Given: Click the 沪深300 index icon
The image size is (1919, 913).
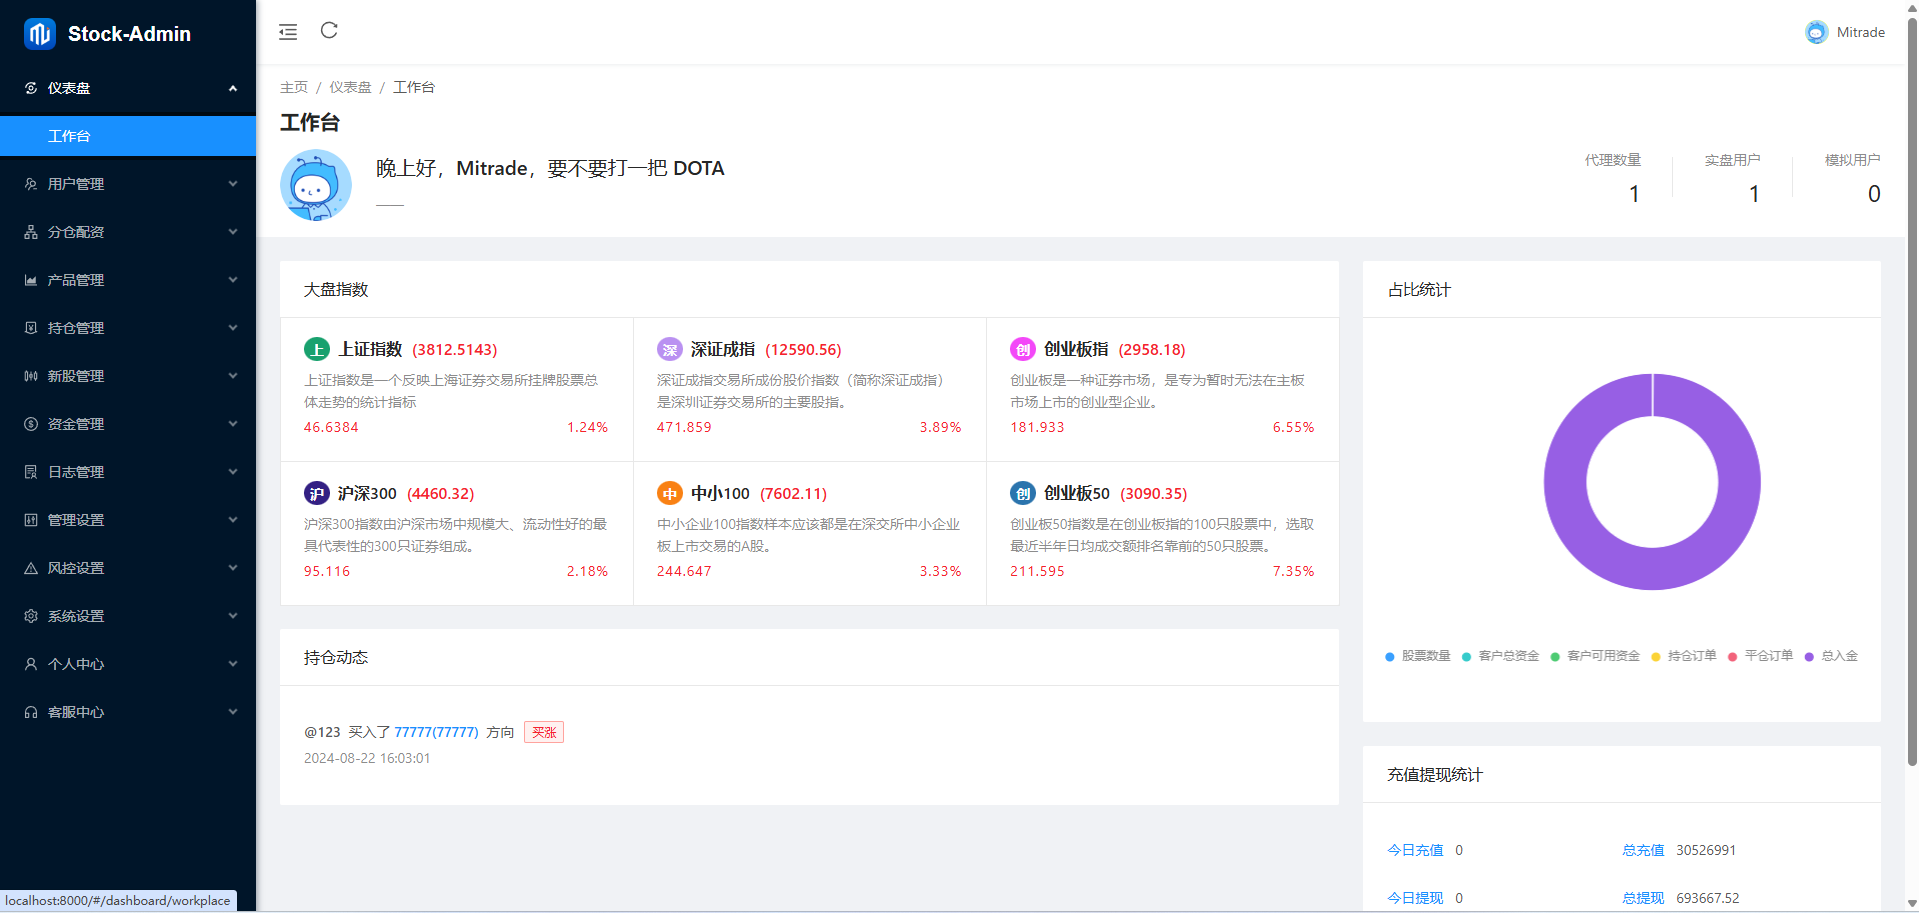Looking at the screenshot, I should 316,493.
